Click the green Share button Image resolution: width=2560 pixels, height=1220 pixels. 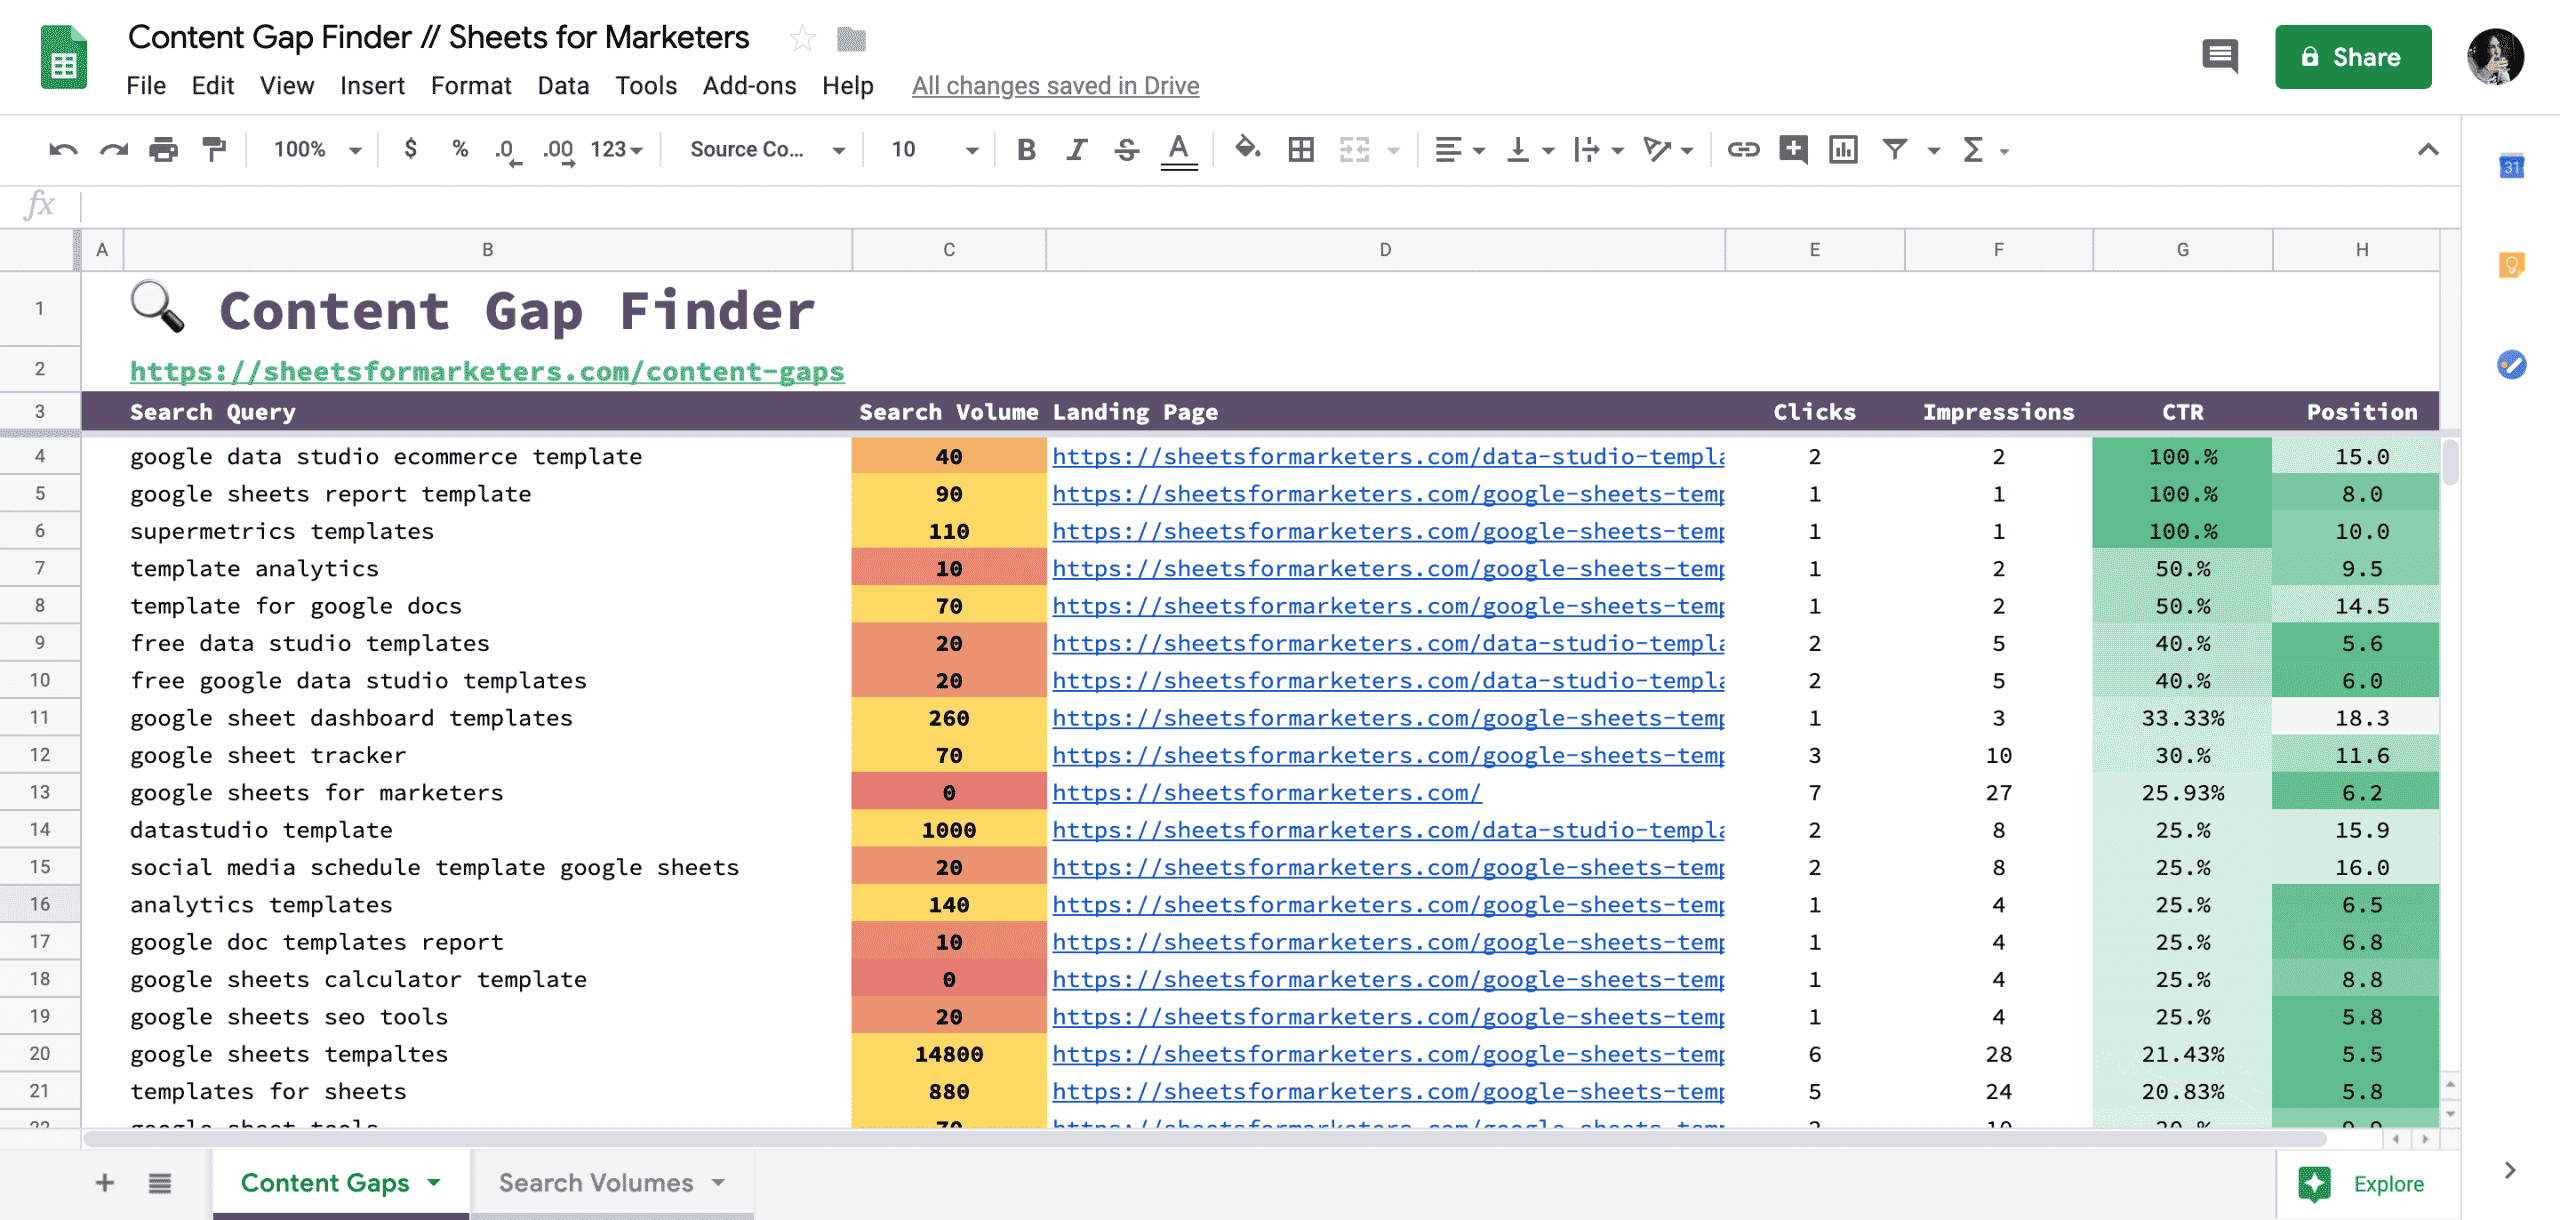2353,57
